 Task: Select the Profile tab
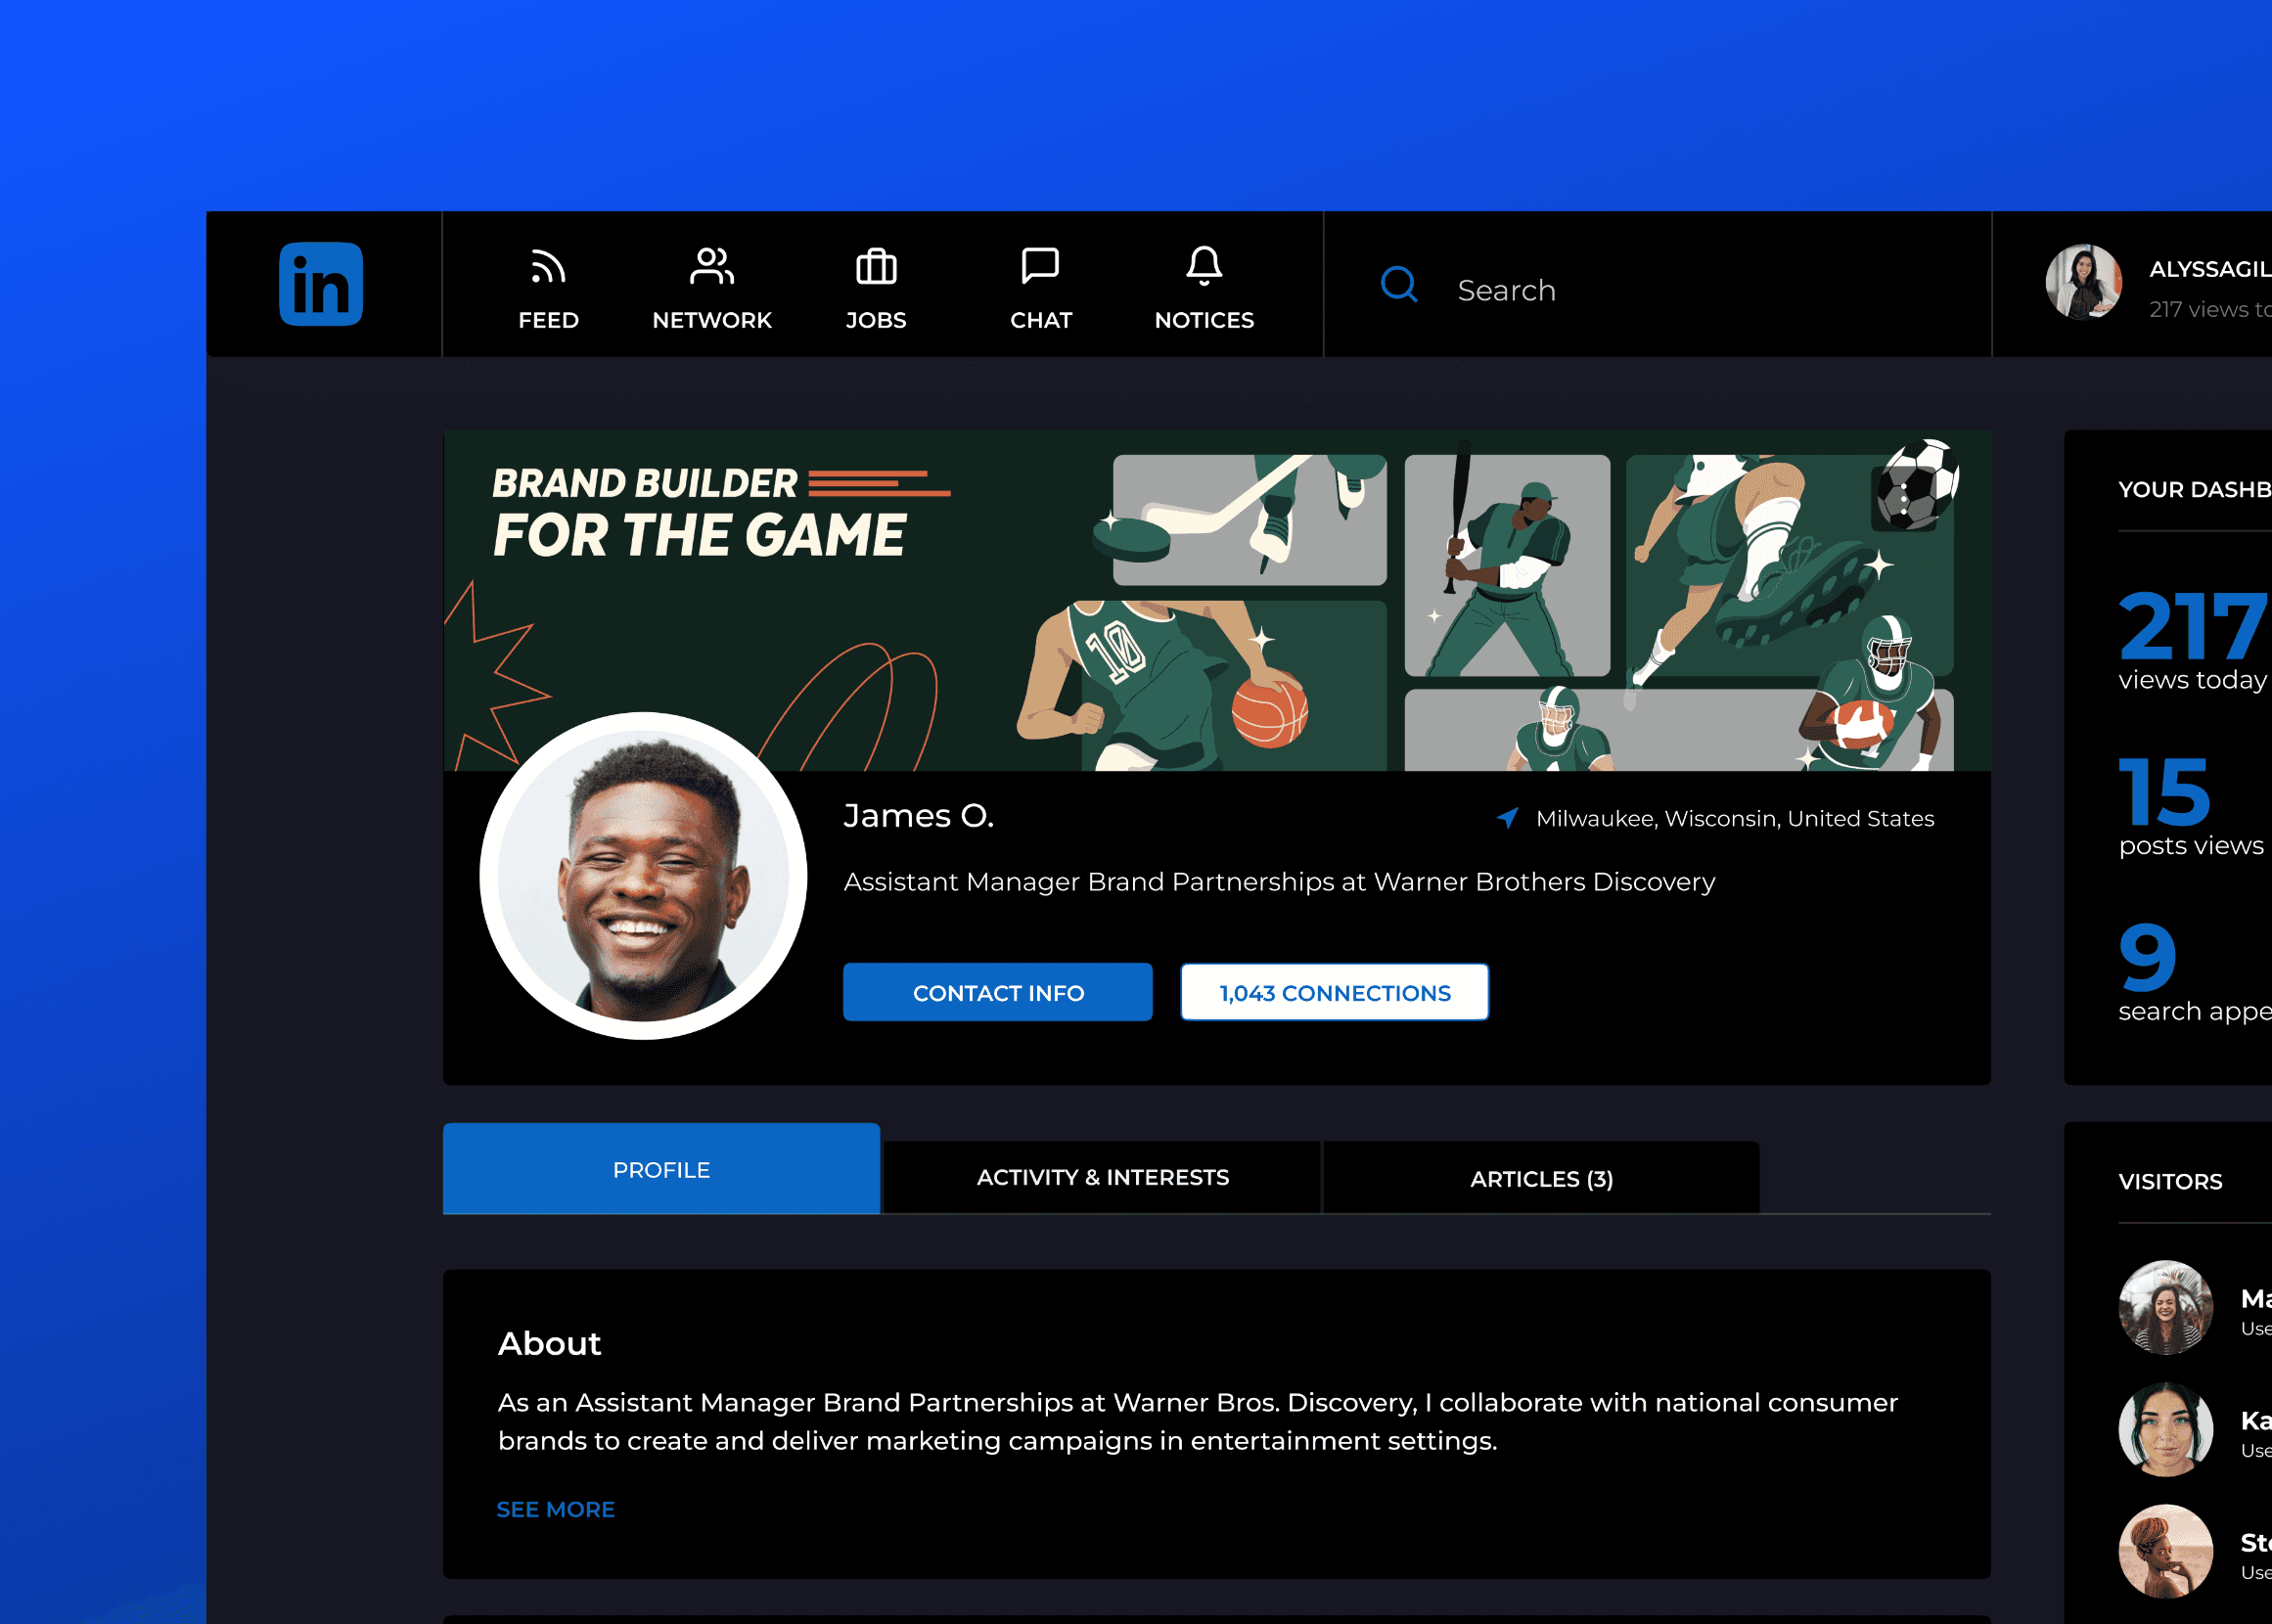[661, 1169]
